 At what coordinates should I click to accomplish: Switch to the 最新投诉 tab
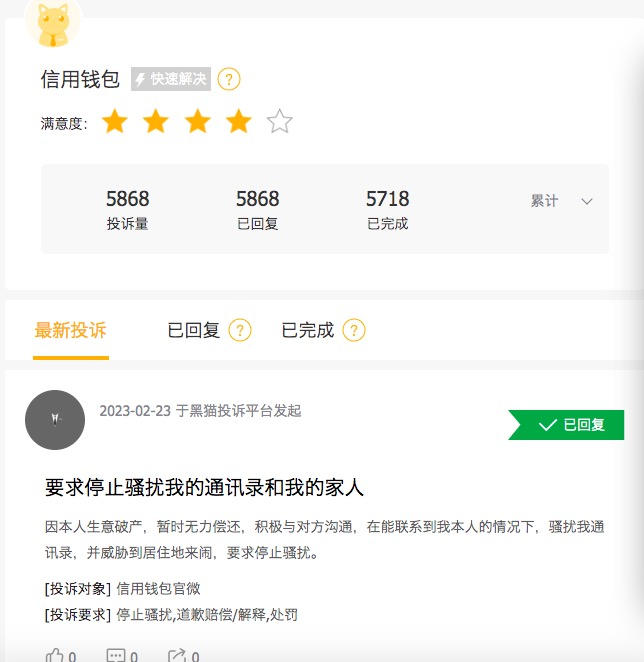click(x=70, y=330)
